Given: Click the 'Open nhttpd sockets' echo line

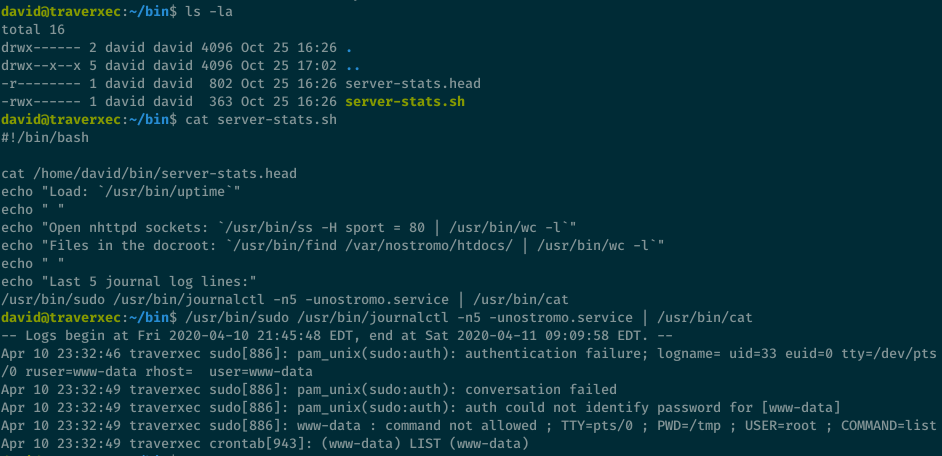Looking at the screenshot, I should coord(288,227).
